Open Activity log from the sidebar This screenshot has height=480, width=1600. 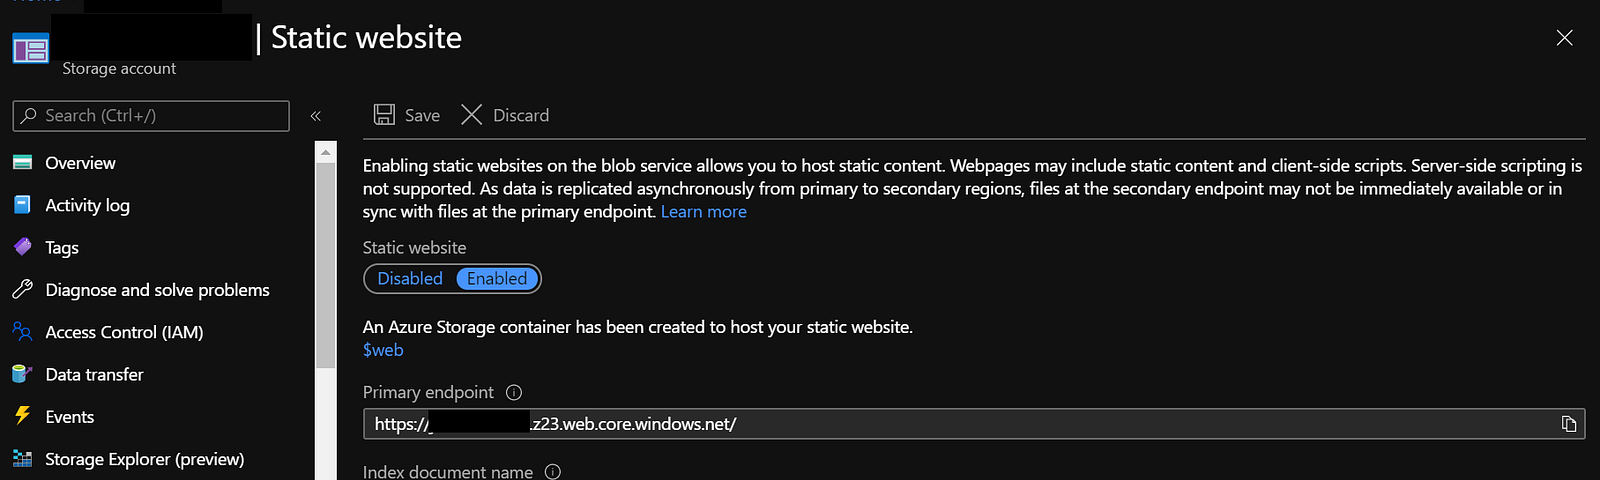click(x=87, y=205)
